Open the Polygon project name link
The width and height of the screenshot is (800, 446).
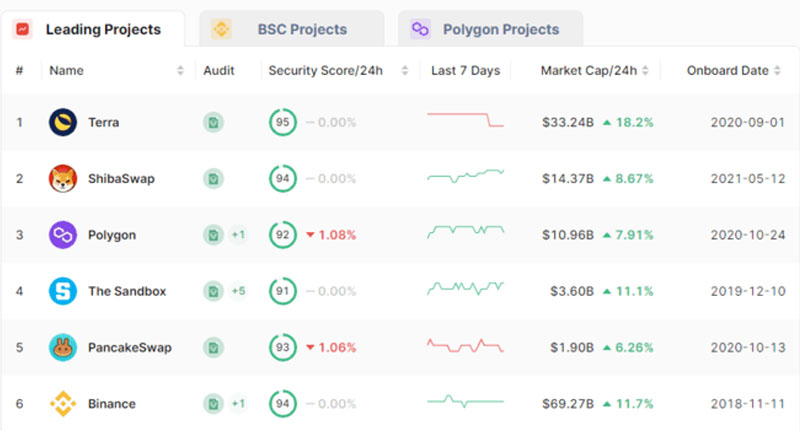tap(112, 235)
